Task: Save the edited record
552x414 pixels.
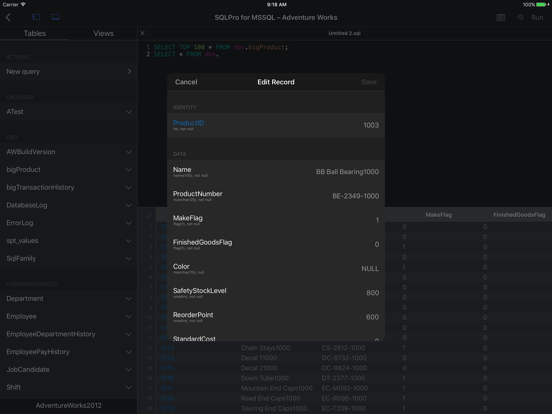Action: (x=369, y=82)
